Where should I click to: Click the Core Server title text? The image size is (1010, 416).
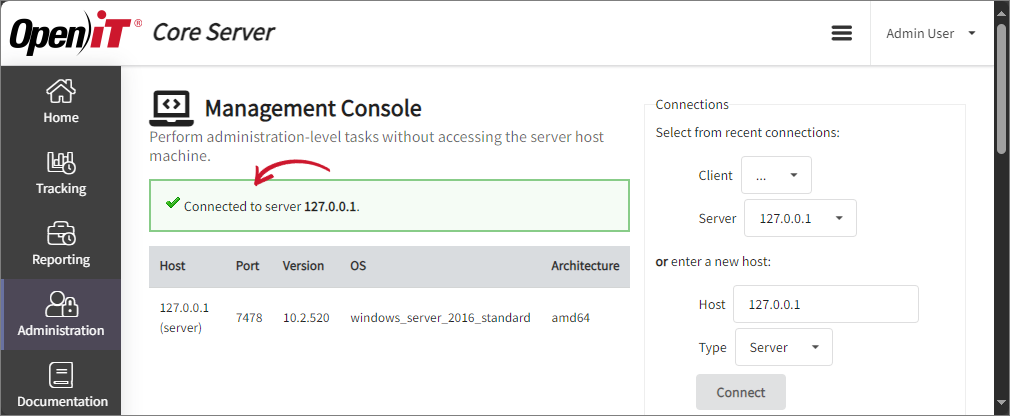[x=214, y=32]
